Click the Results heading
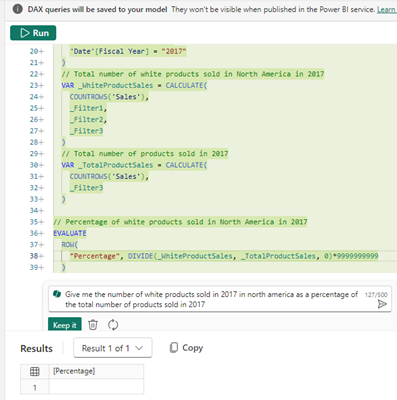Image resolution: width=397 pixels, height=400 pixels. point(36,349)
